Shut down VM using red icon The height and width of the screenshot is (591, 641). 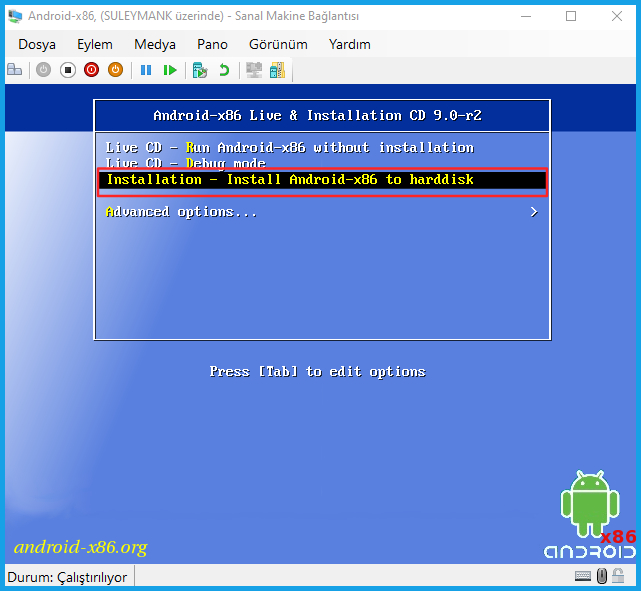pos(92,70)
